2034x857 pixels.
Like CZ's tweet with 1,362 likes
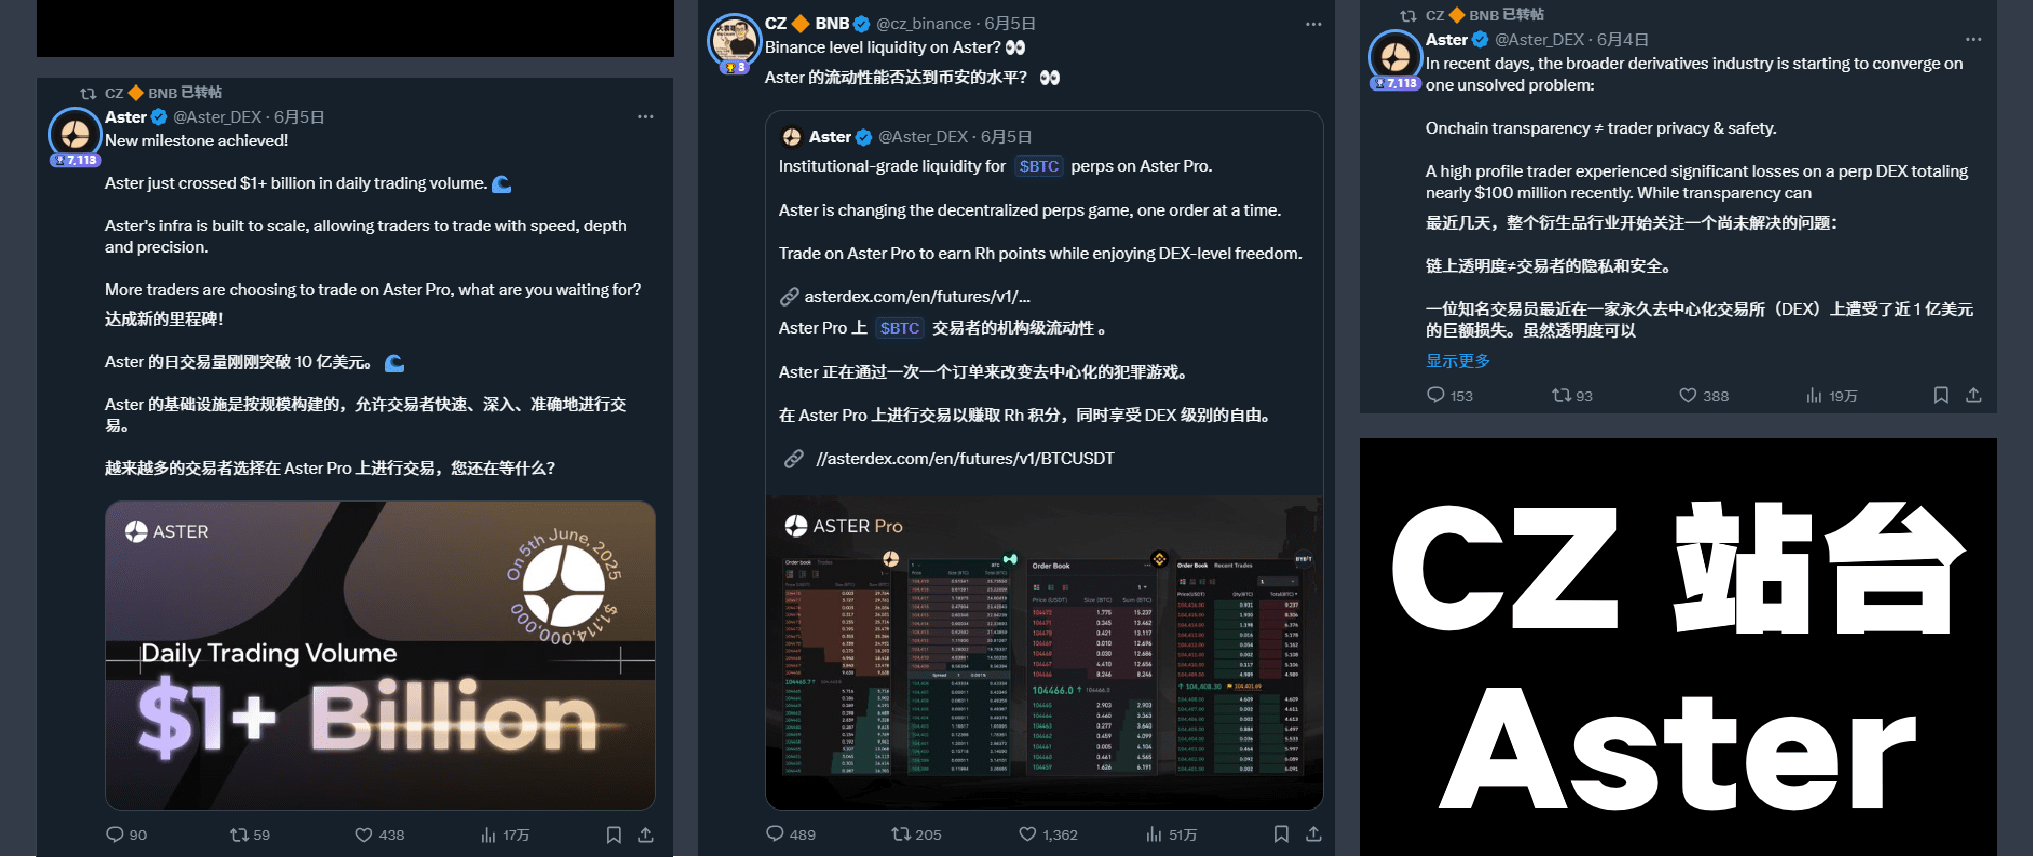pyautogui.click(x=1048, y=834)
